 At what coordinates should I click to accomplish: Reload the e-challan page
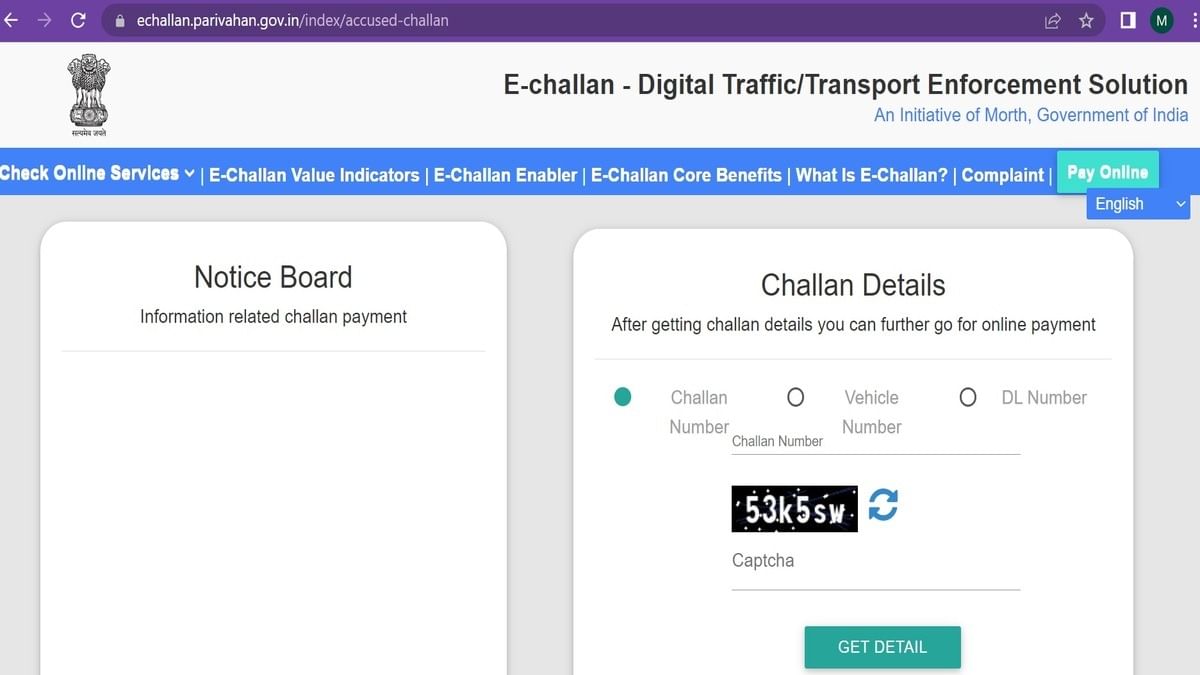(78, 20)
